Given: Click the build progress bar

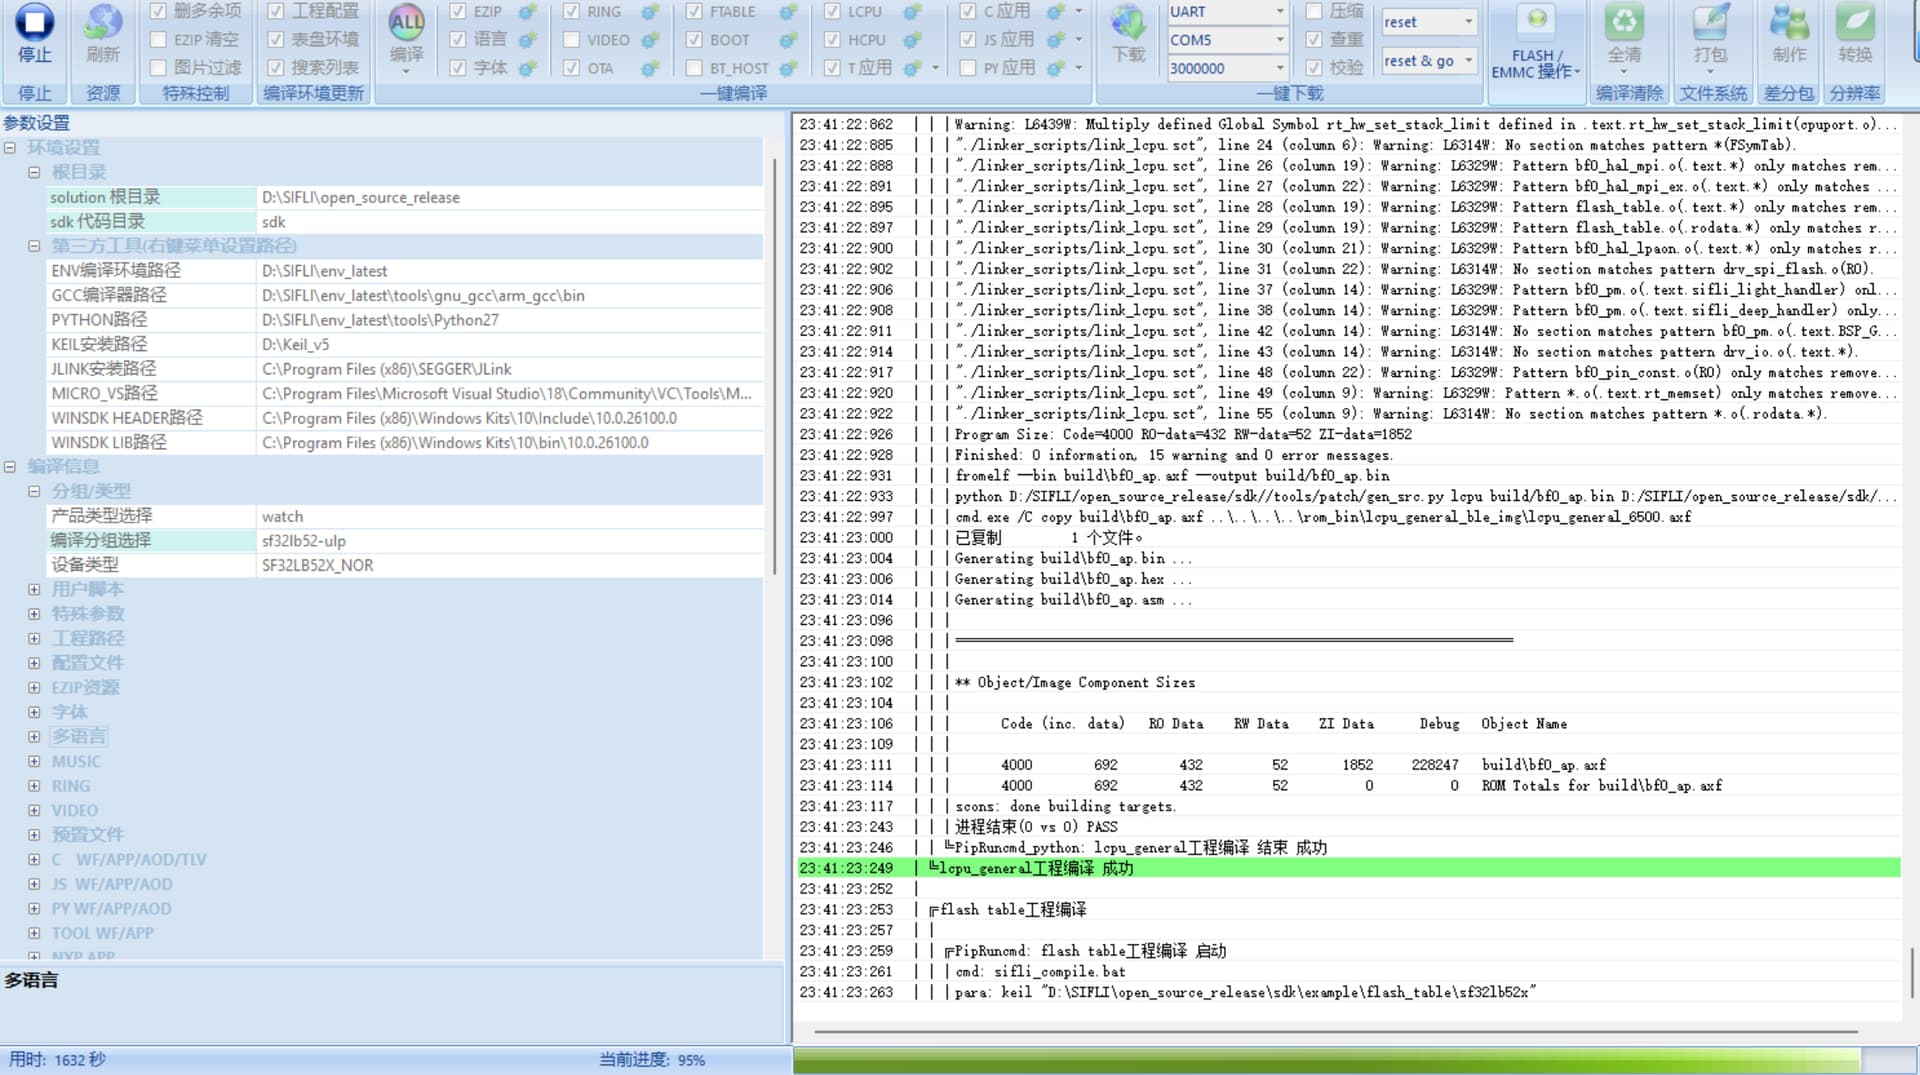Looking at the screenshot, I should [x=1325, y=1060].
